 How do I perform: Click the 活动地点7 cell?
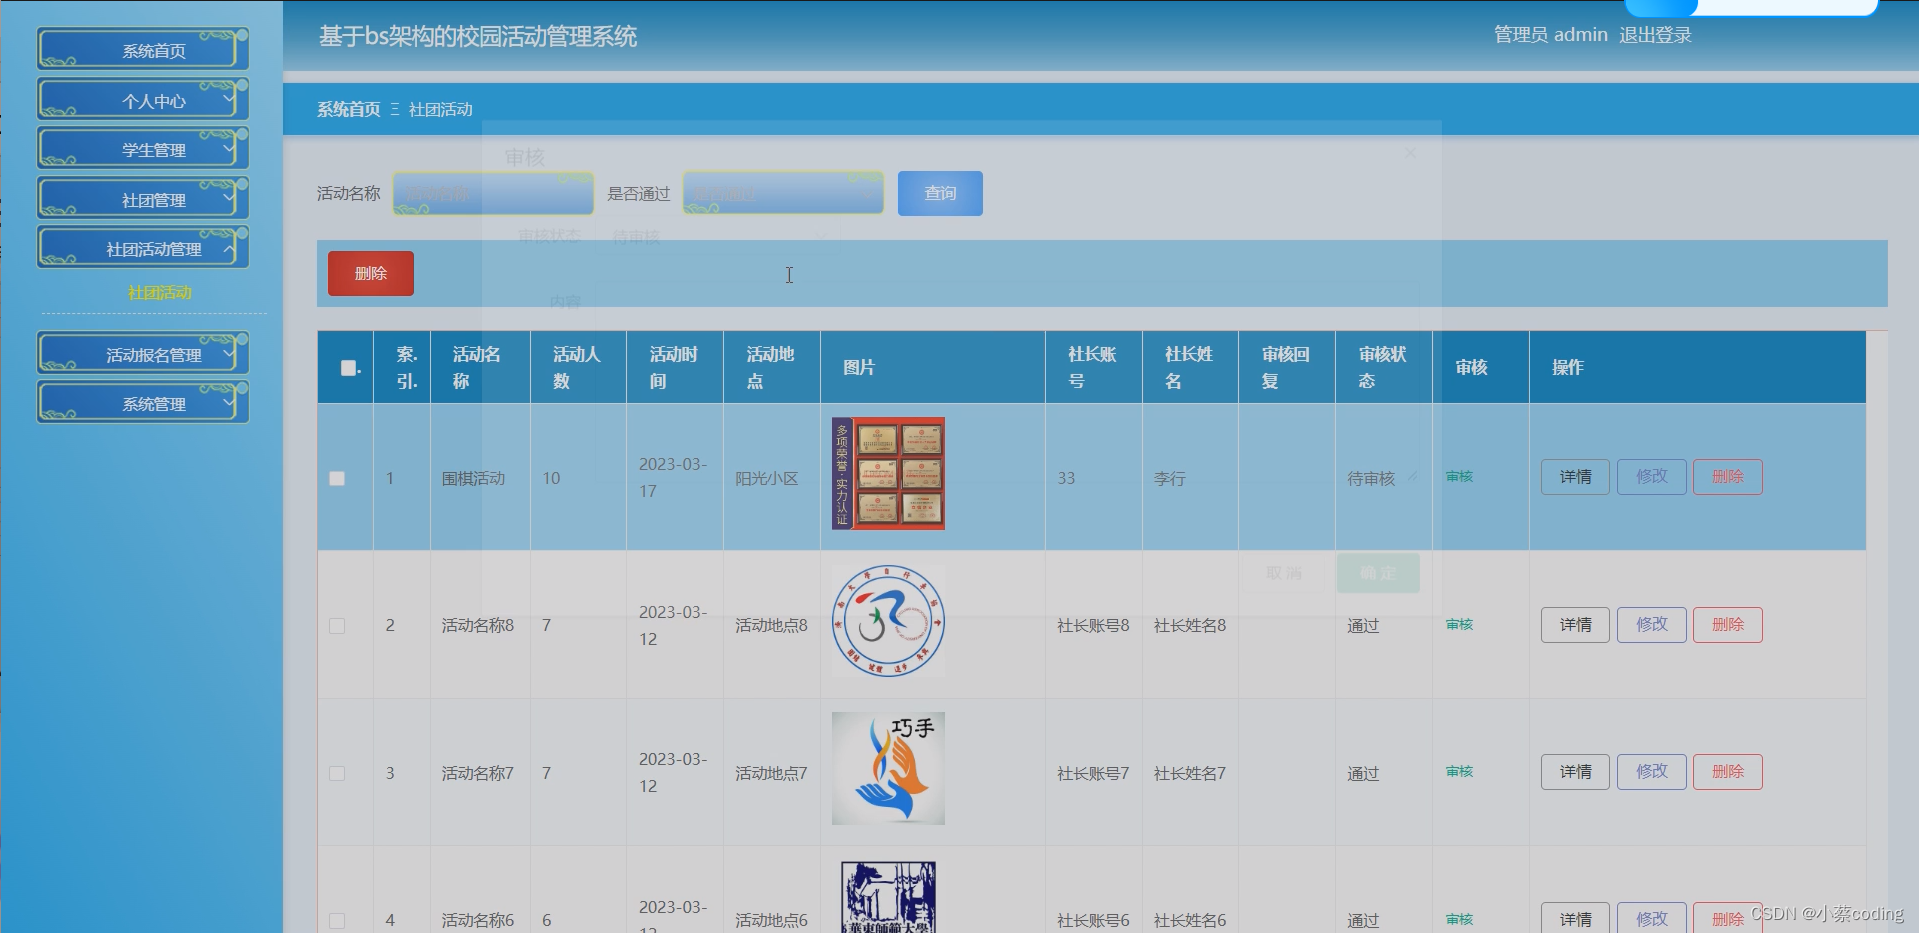pyautogui.click(x=771, y=773)
